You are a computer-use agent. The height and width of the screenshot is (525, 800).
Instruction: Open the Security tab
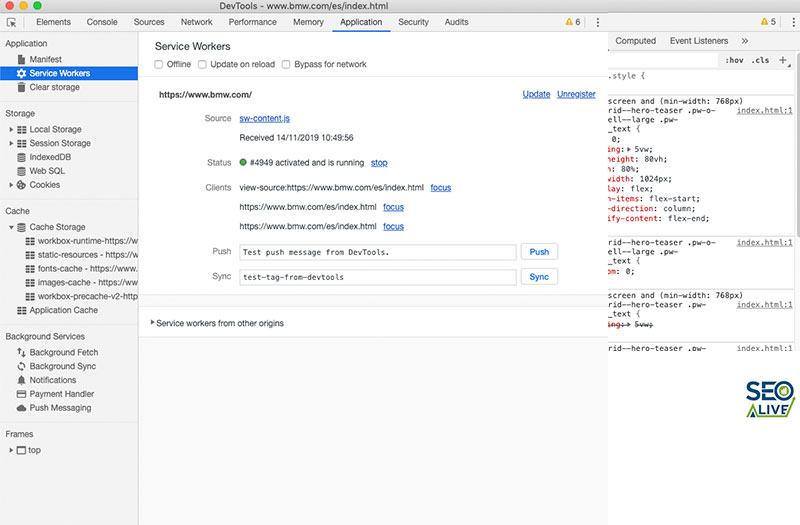413,22
